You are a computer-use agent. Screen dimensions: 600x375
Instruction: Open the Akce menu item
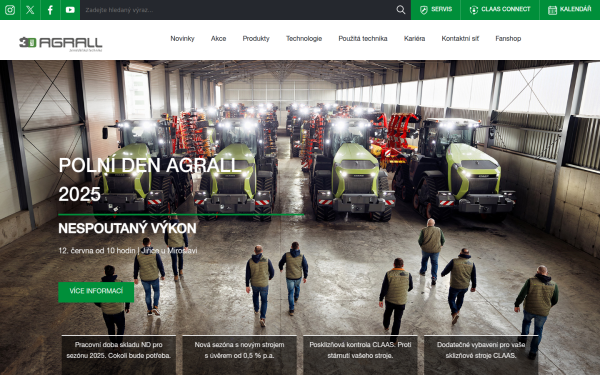click(218, 39)
